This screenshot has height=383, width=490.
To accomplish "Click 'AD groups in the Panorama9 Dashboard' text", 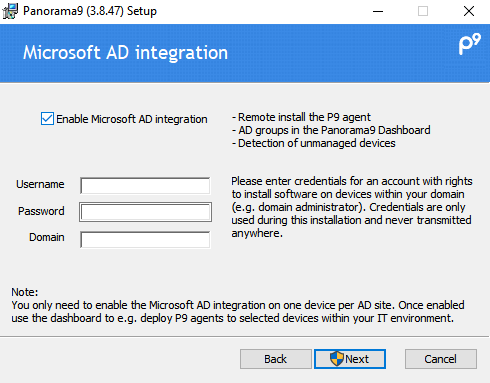I will tap(331, 130).
